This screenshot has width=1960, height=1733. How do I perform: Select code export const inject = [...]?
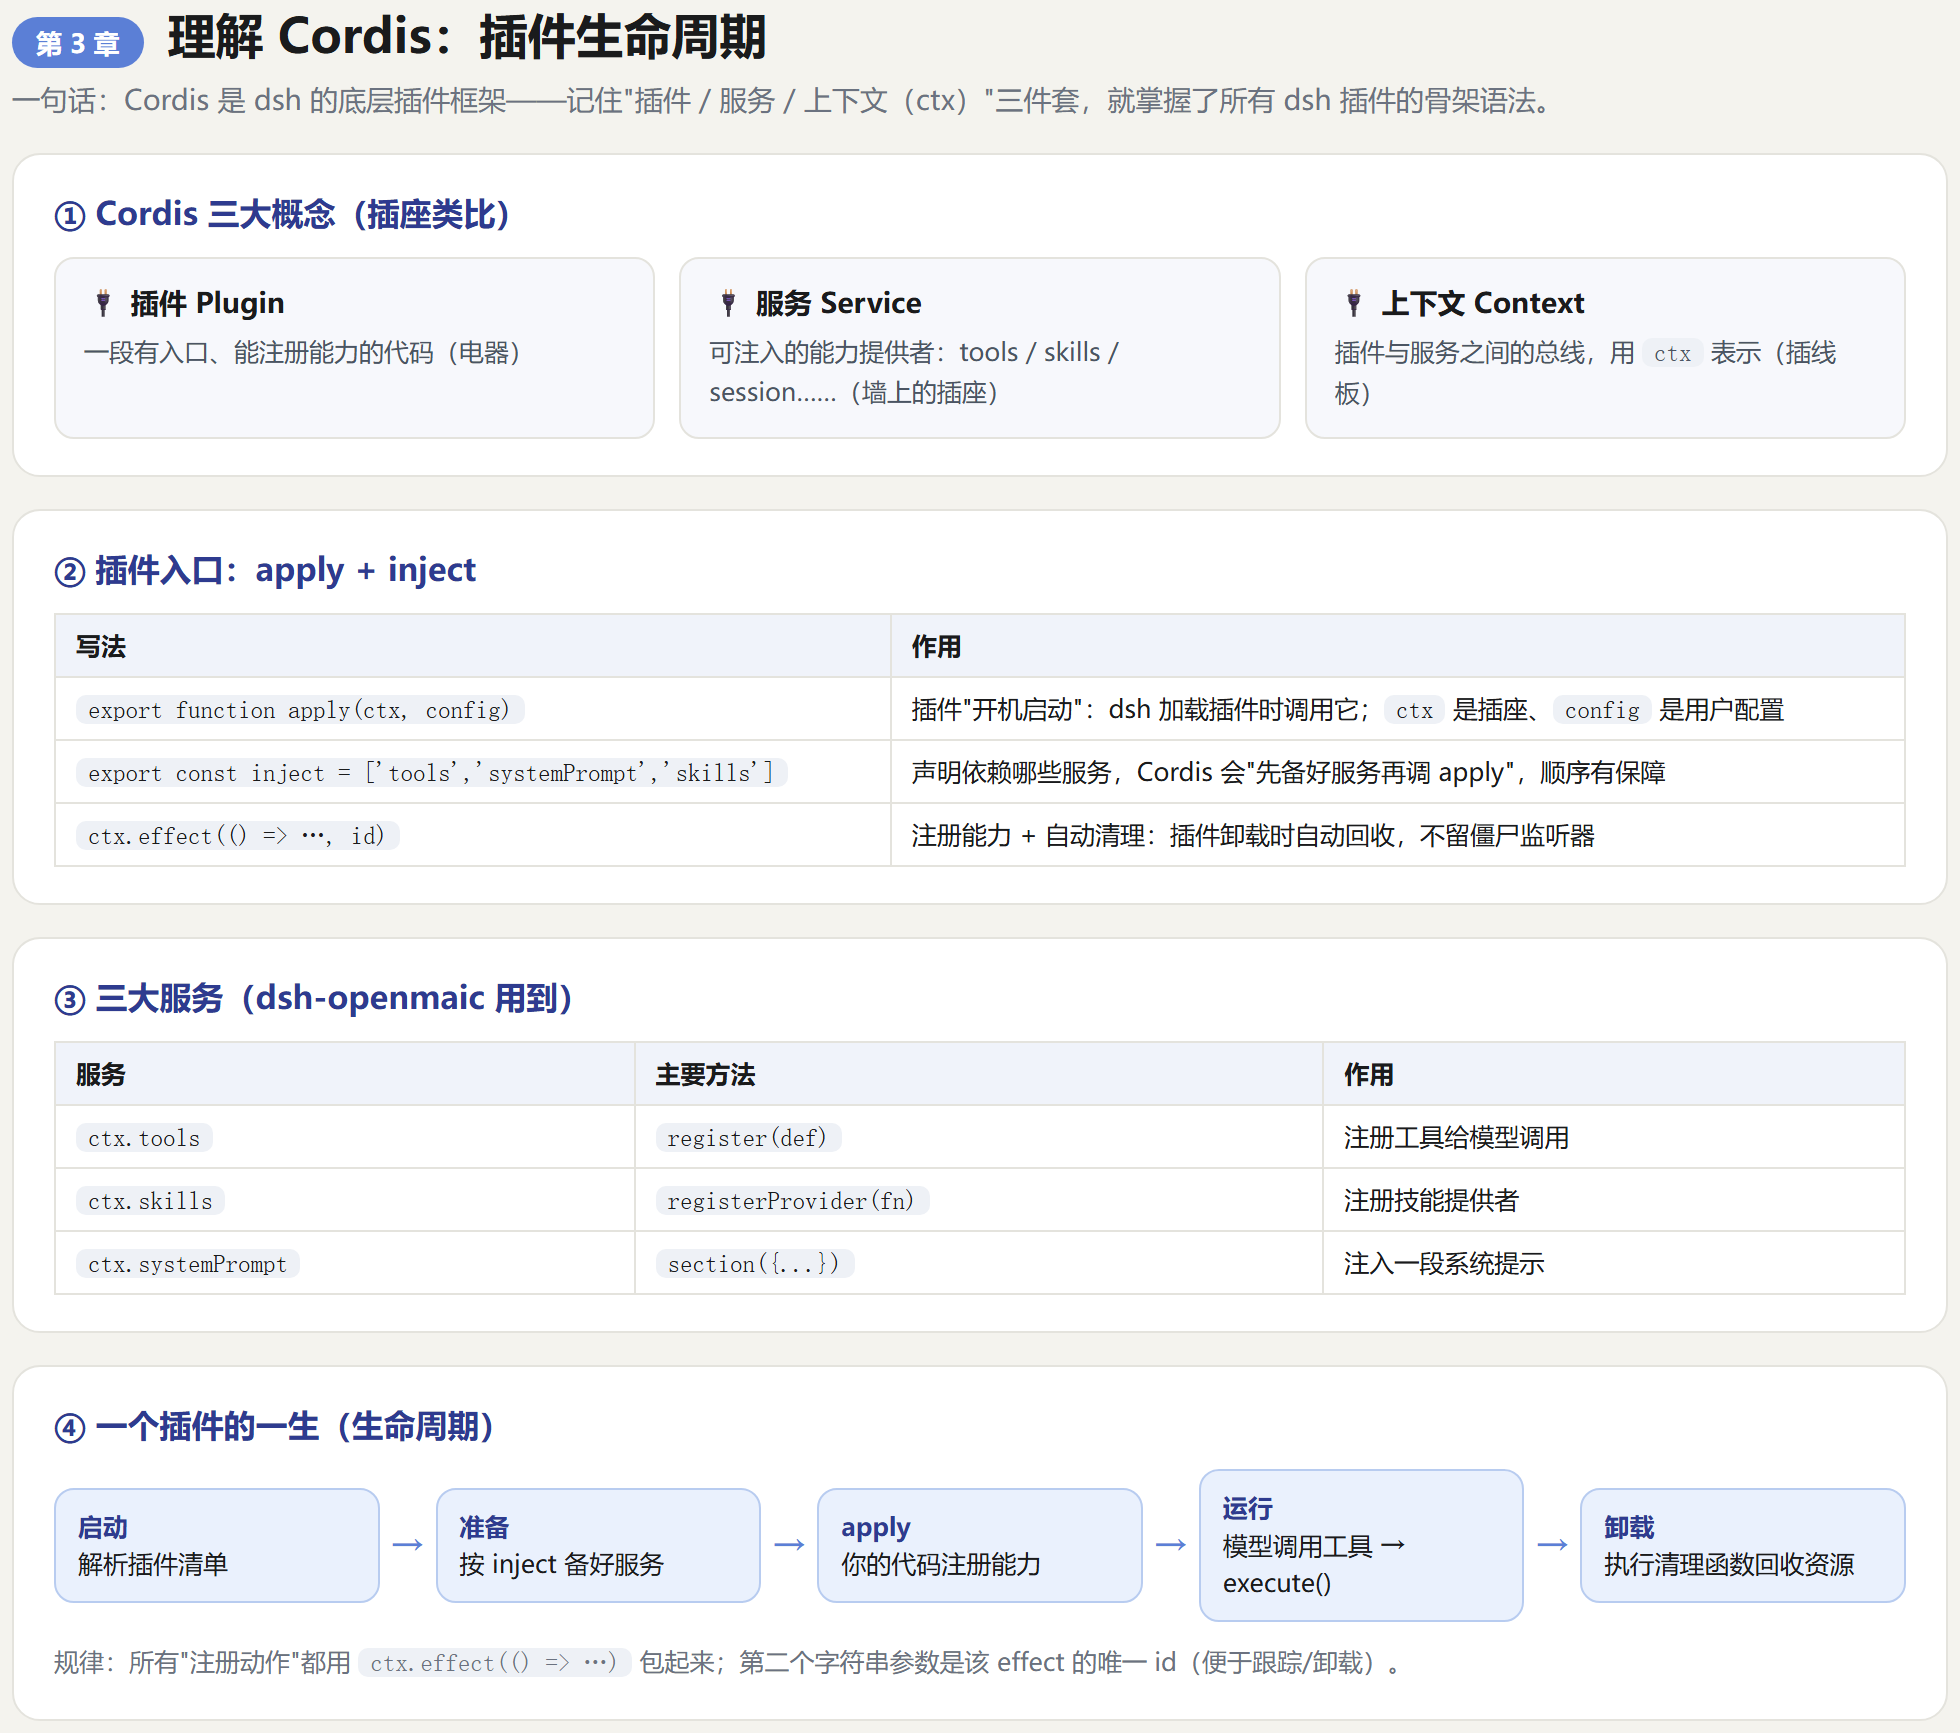(431, 773)
